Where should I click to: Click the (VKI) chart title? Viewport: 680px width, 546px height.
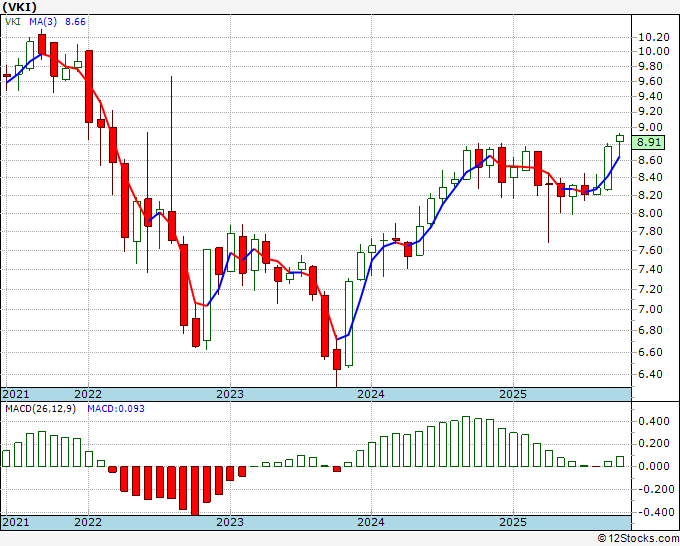[x=20, y=7]
